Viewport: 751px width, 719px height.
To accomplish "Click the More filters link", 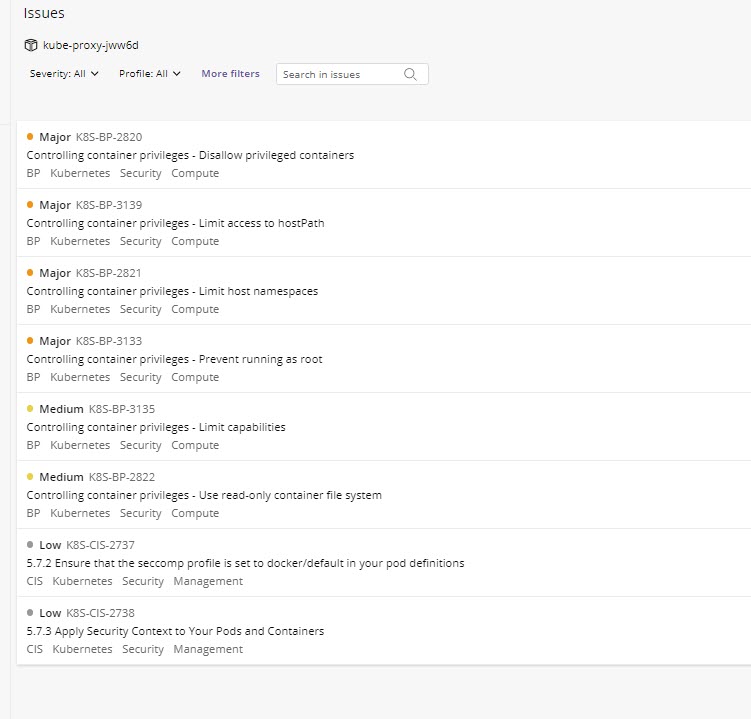I will click(230, 74).
